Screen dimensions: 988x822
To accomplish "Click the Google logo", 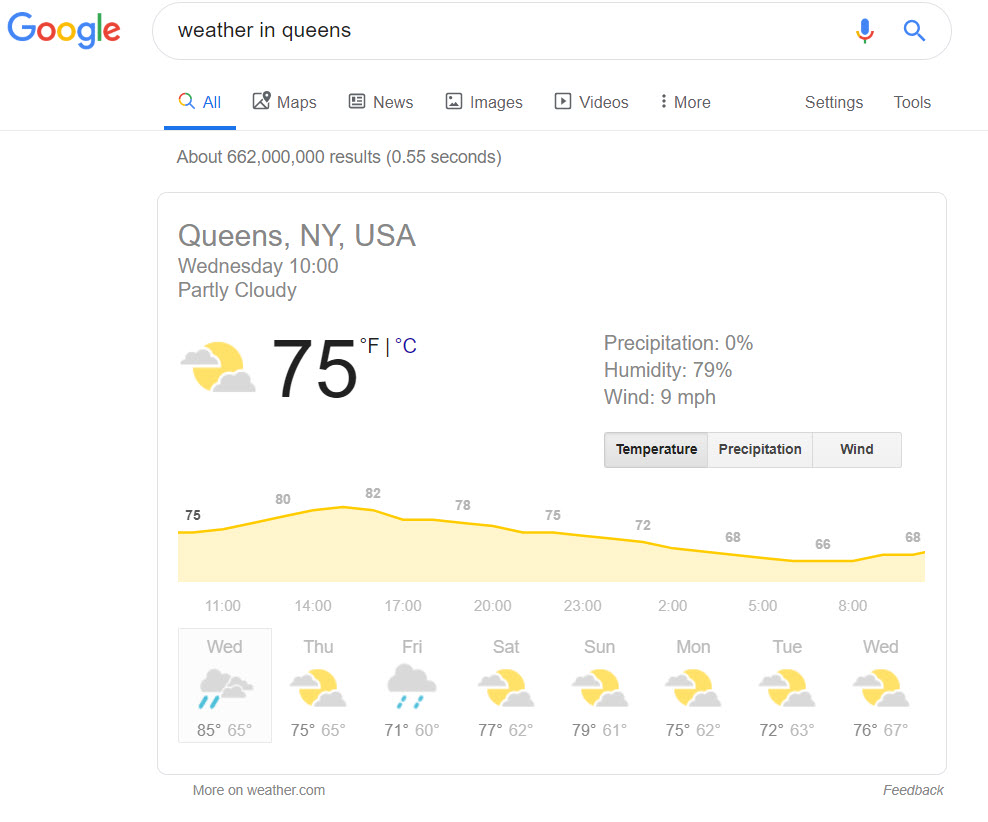I will point(64,30).
